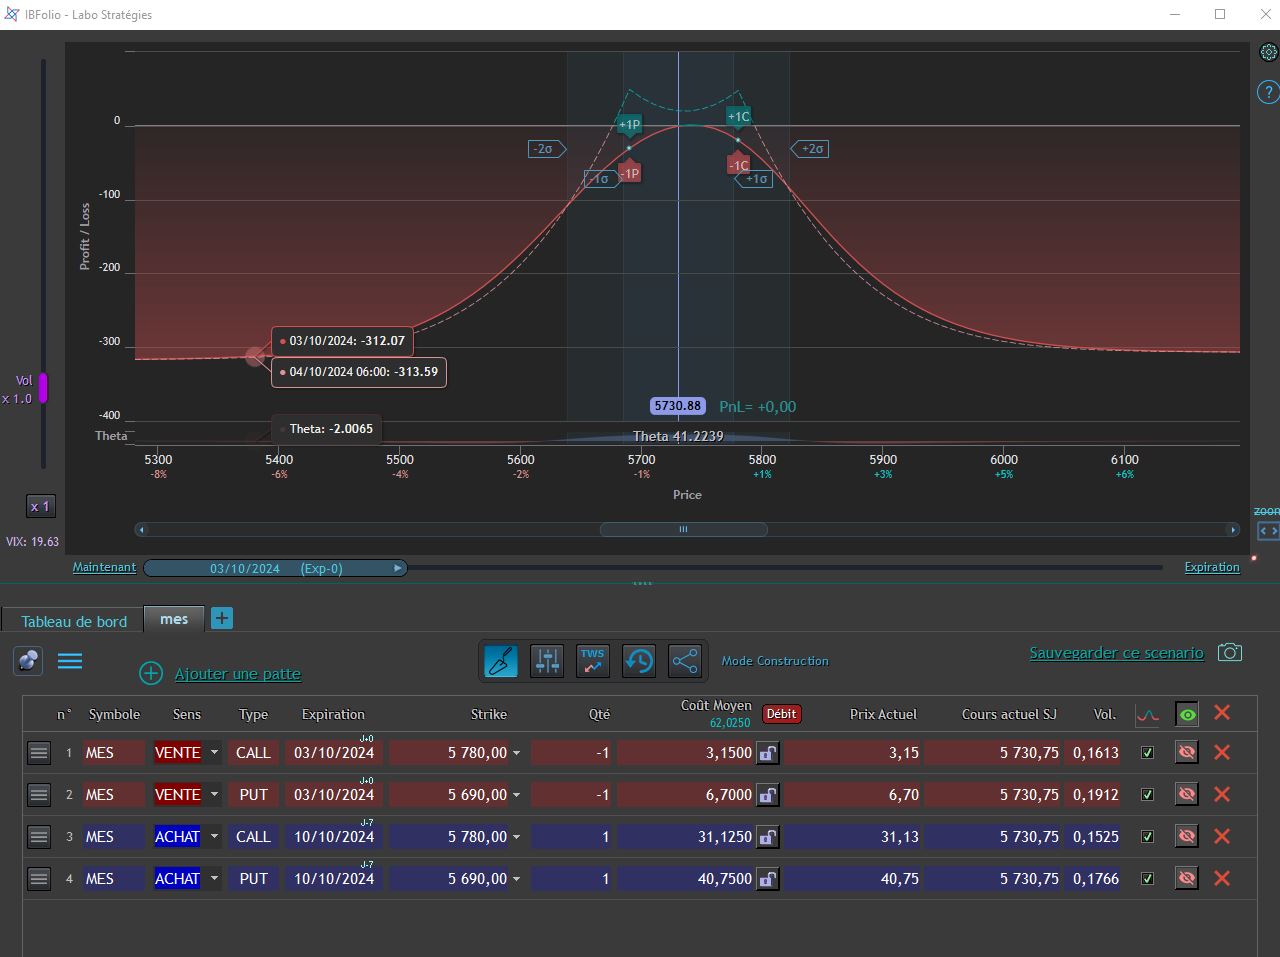Add a new tab with plus button

[x=222, y=618]
